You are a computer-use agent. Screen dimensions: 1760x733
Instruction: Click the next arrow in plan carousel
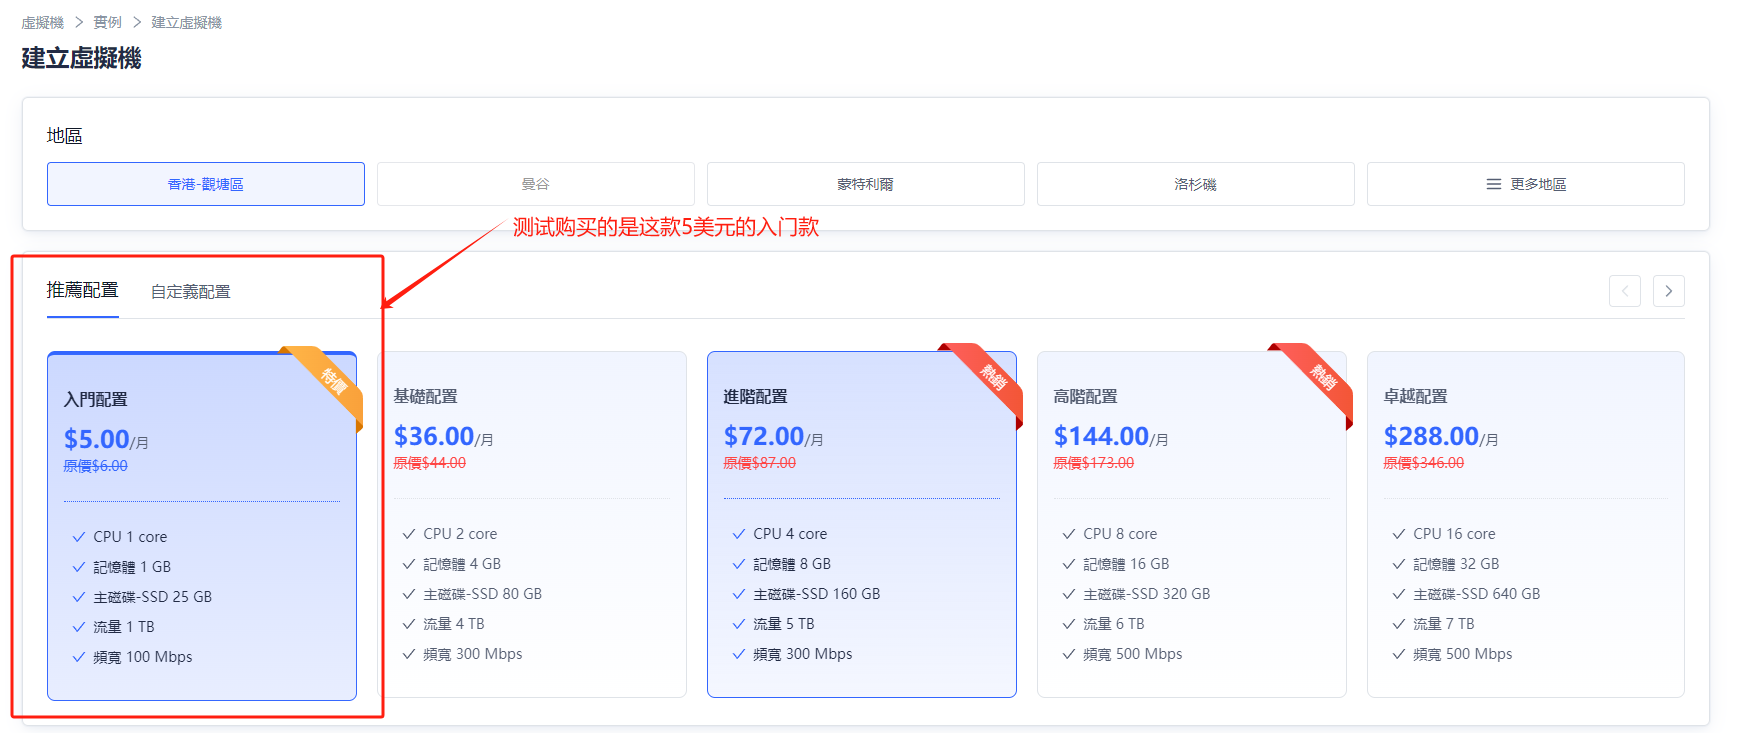[1668, 291]
